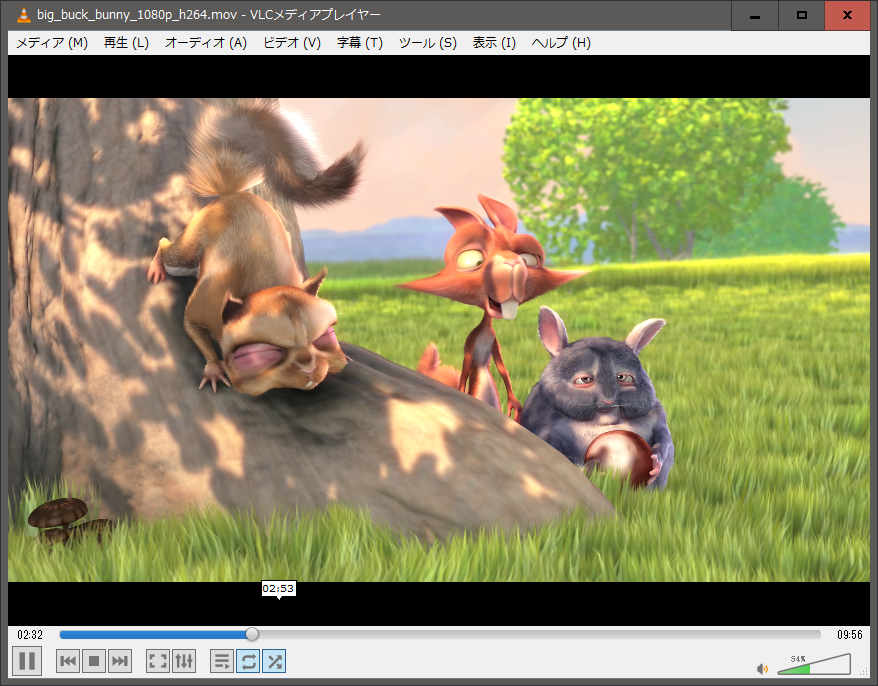Viewport: 878px width, 686px height.
Task: Jump to the previous media item
Action: 68,661
